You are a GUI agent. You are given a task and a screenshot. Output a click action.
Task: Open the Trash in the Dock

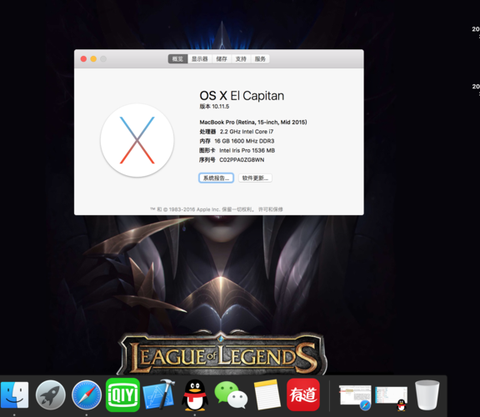(427, 395)
